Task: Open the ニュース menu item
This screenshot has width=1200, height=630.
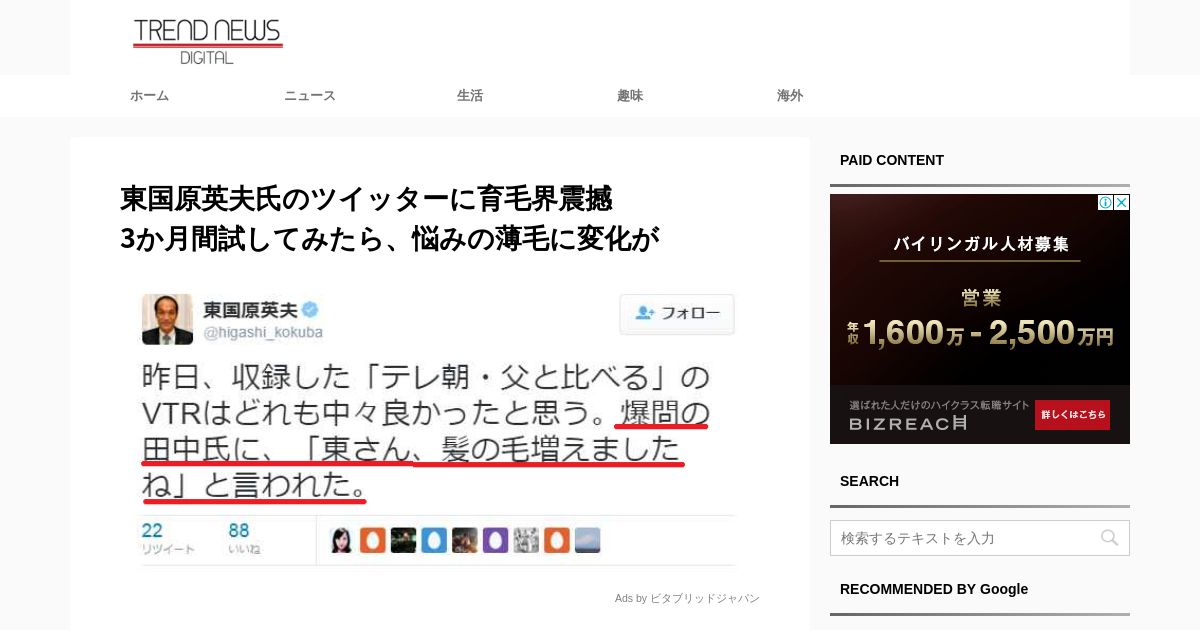Action: 309,96
